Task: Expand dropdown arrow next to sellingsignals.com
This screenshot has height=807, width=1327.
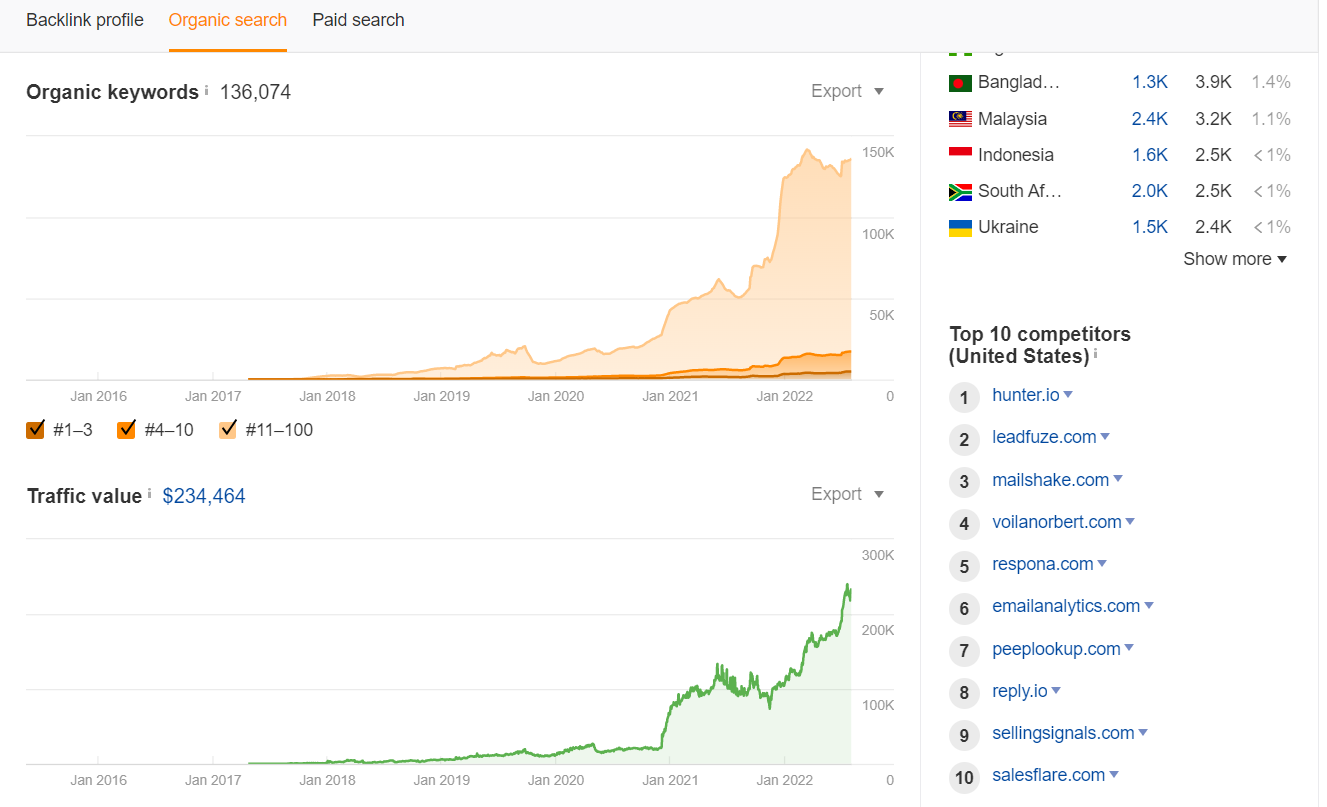Action: coord(1143,733)
